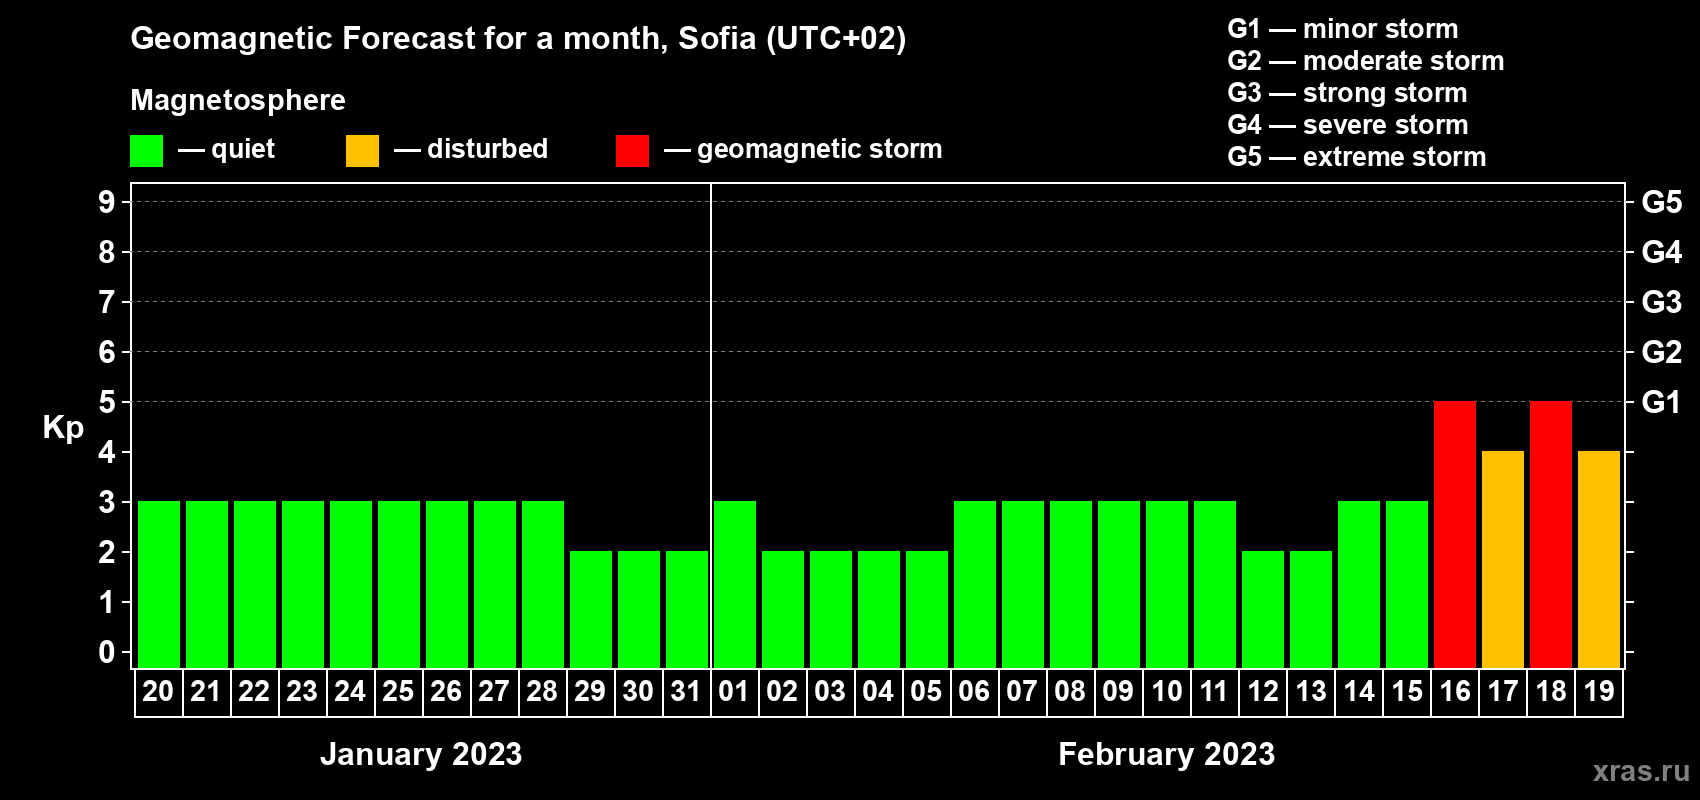
Task: Click the date label 10 on the axis
Action: tap(1166, 692)
